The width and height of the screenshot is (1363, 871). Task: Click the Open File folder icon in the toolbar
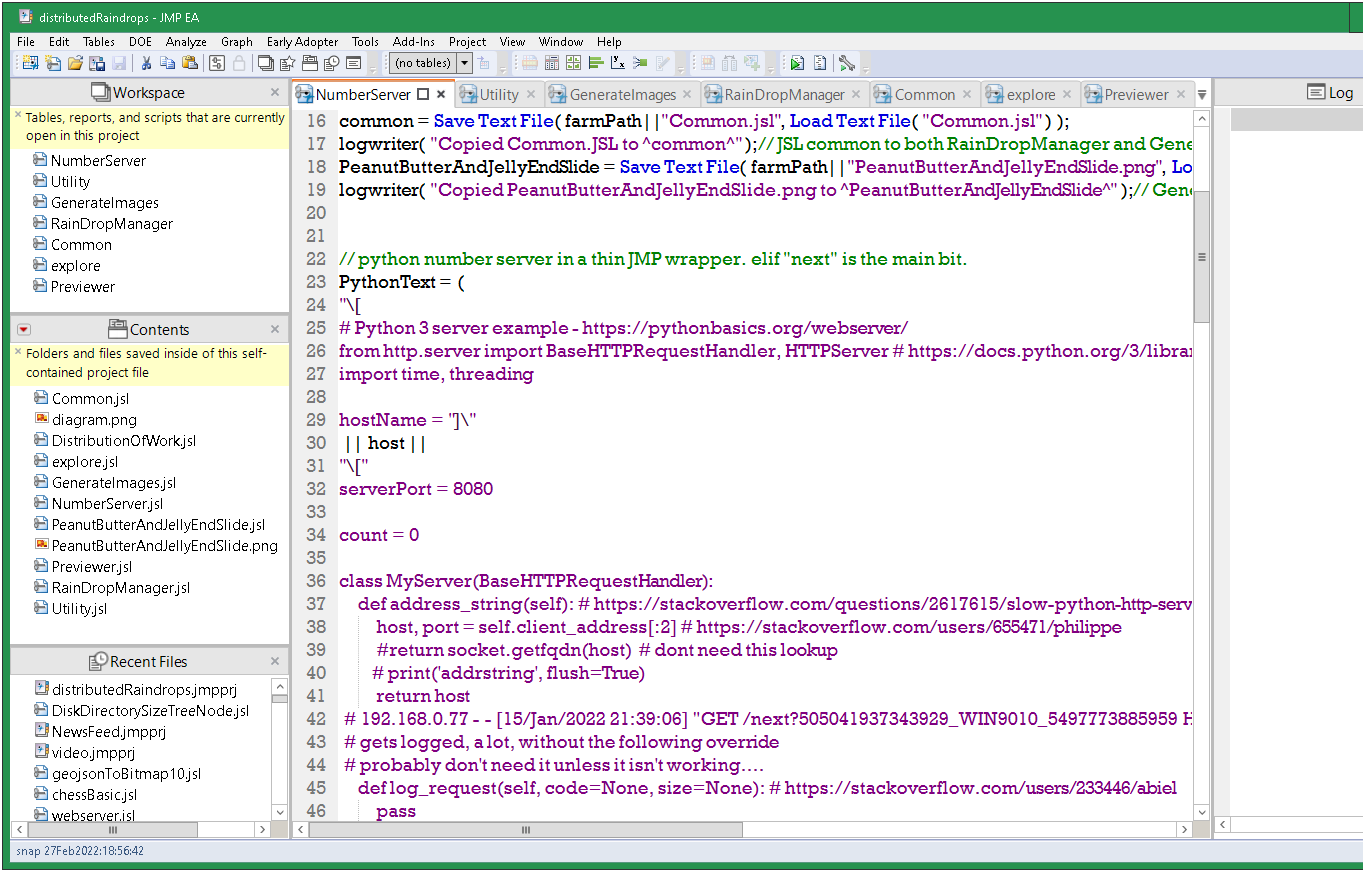point(77,62)
